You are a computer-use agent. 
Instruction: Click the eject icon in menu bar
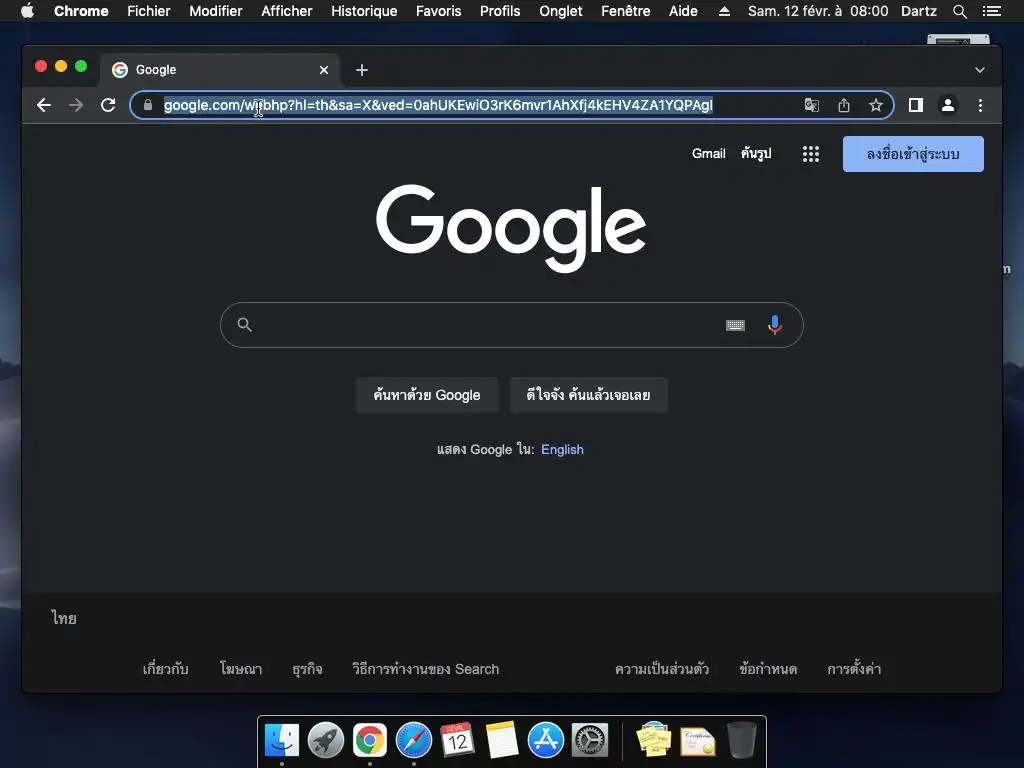(x=724, y=11)
